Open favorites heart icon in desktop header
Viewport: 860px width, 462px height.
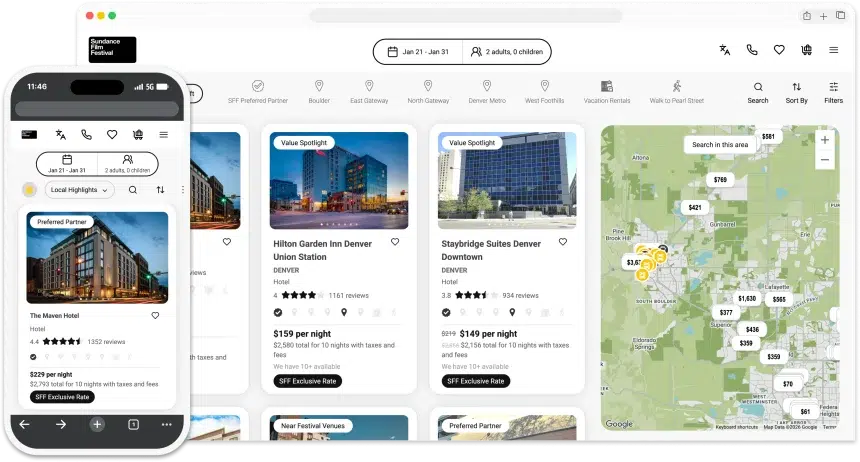(779, 50)
